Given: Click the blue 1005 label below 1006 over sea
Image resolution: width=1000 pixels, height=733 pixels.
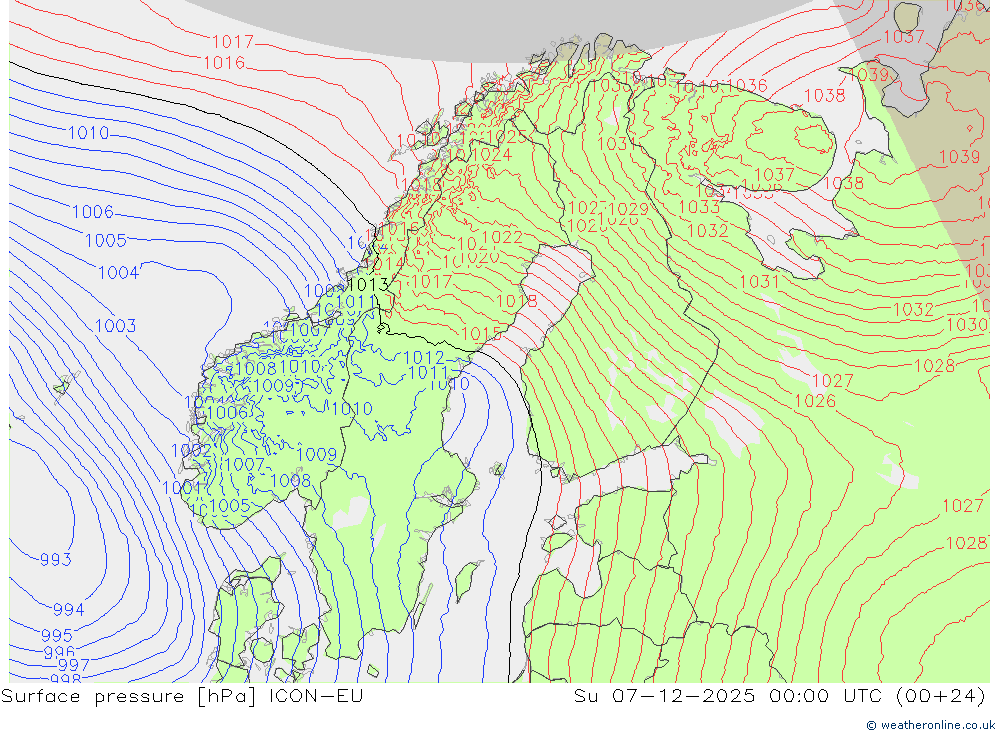Looking at the screenshot, I should point(106,241).
